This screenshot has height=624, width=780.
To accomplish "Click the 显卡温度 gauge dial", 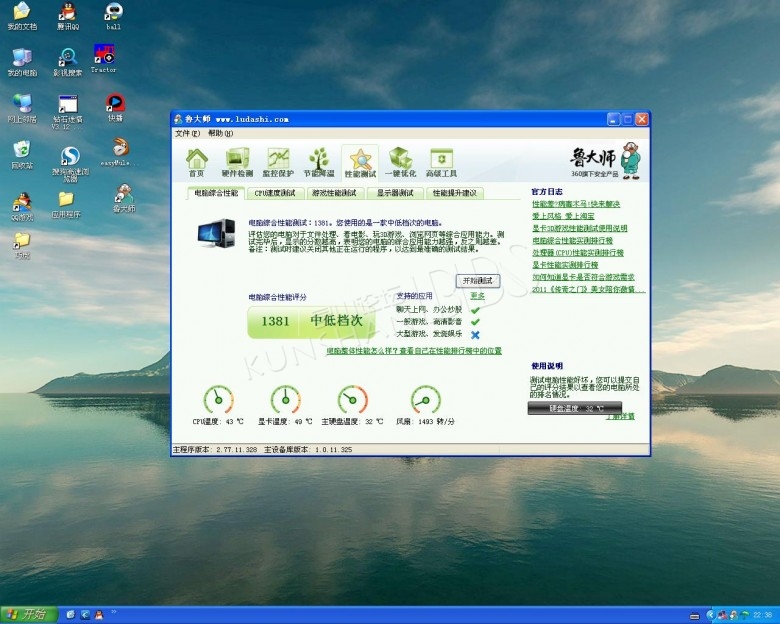I will click(x=286, y=399).
